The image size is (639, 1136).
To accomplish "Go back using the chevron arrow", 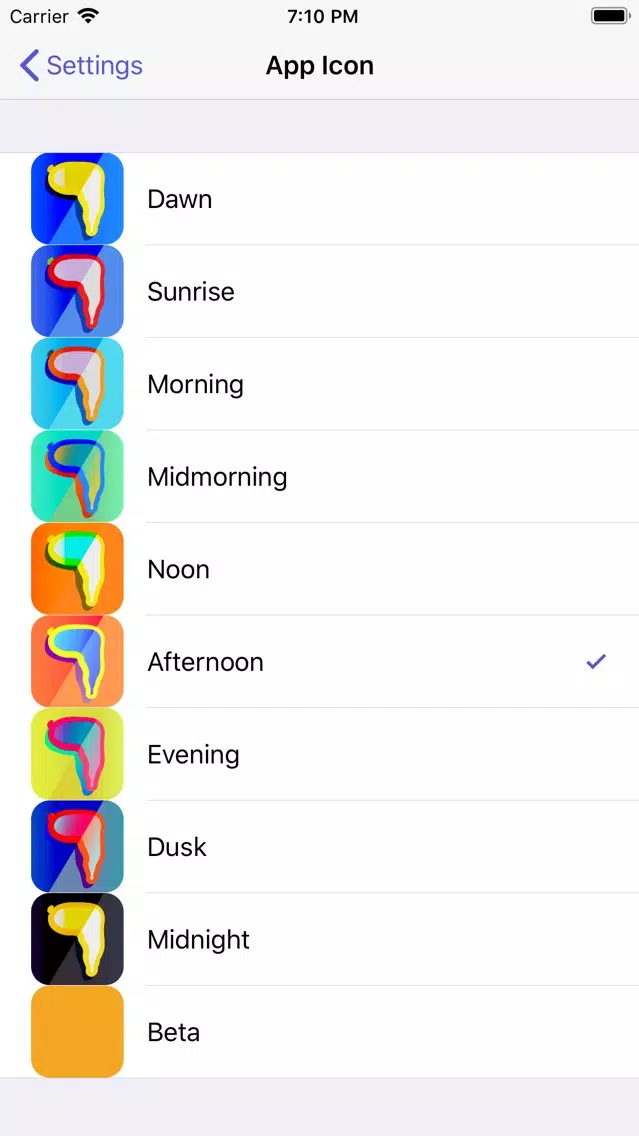I will (x=29, y=65).
